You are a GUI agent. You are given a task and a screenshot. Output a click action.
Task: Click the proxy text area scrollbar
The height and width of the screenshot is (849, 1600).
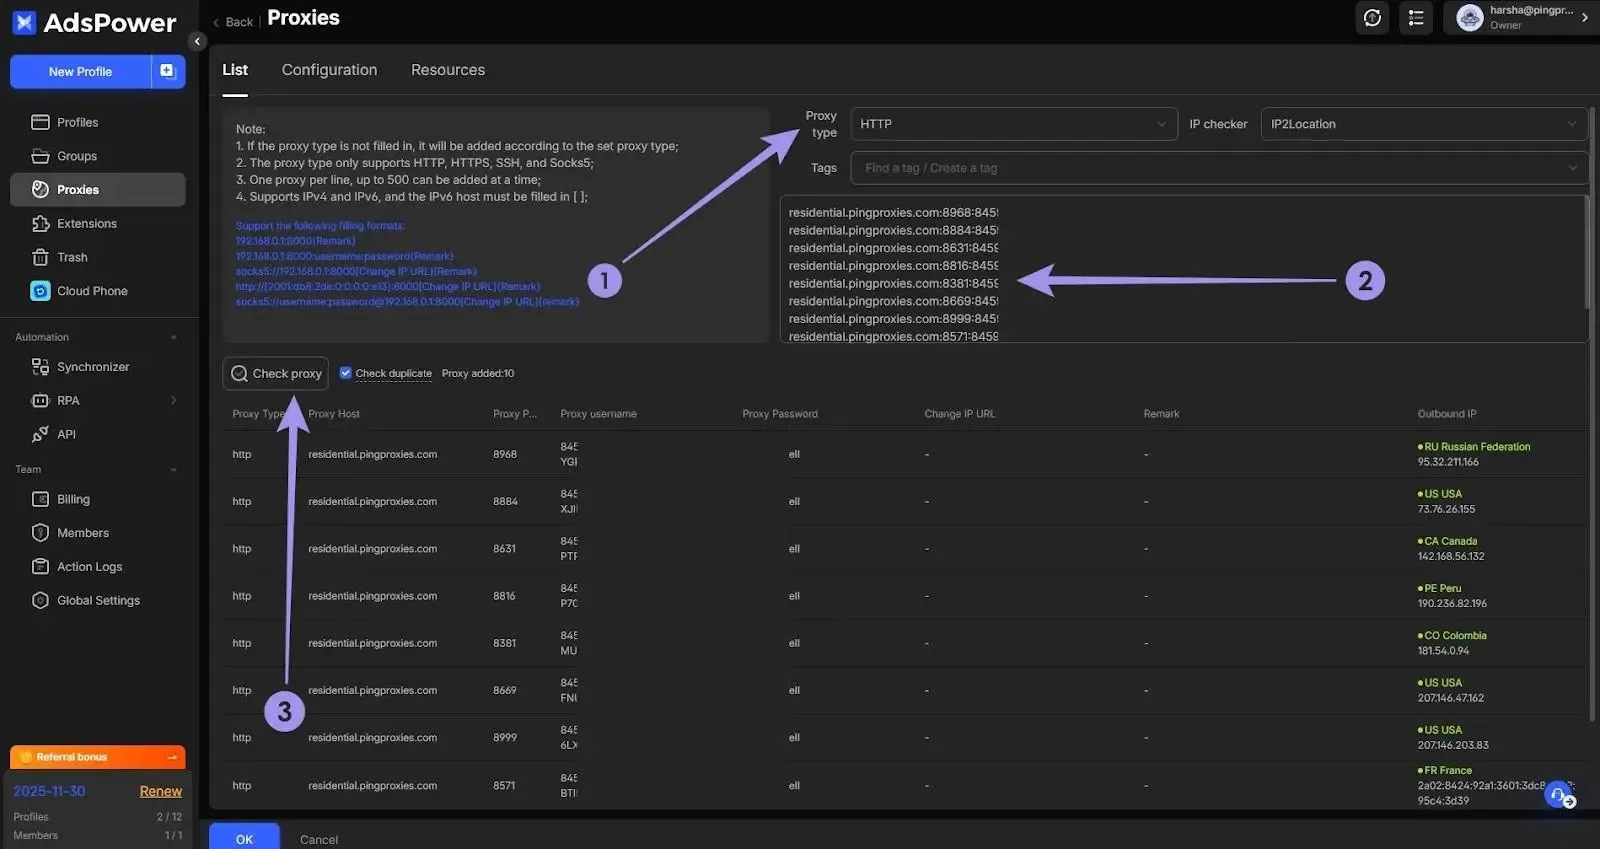pyautogui.click(x=1585, y=253)
